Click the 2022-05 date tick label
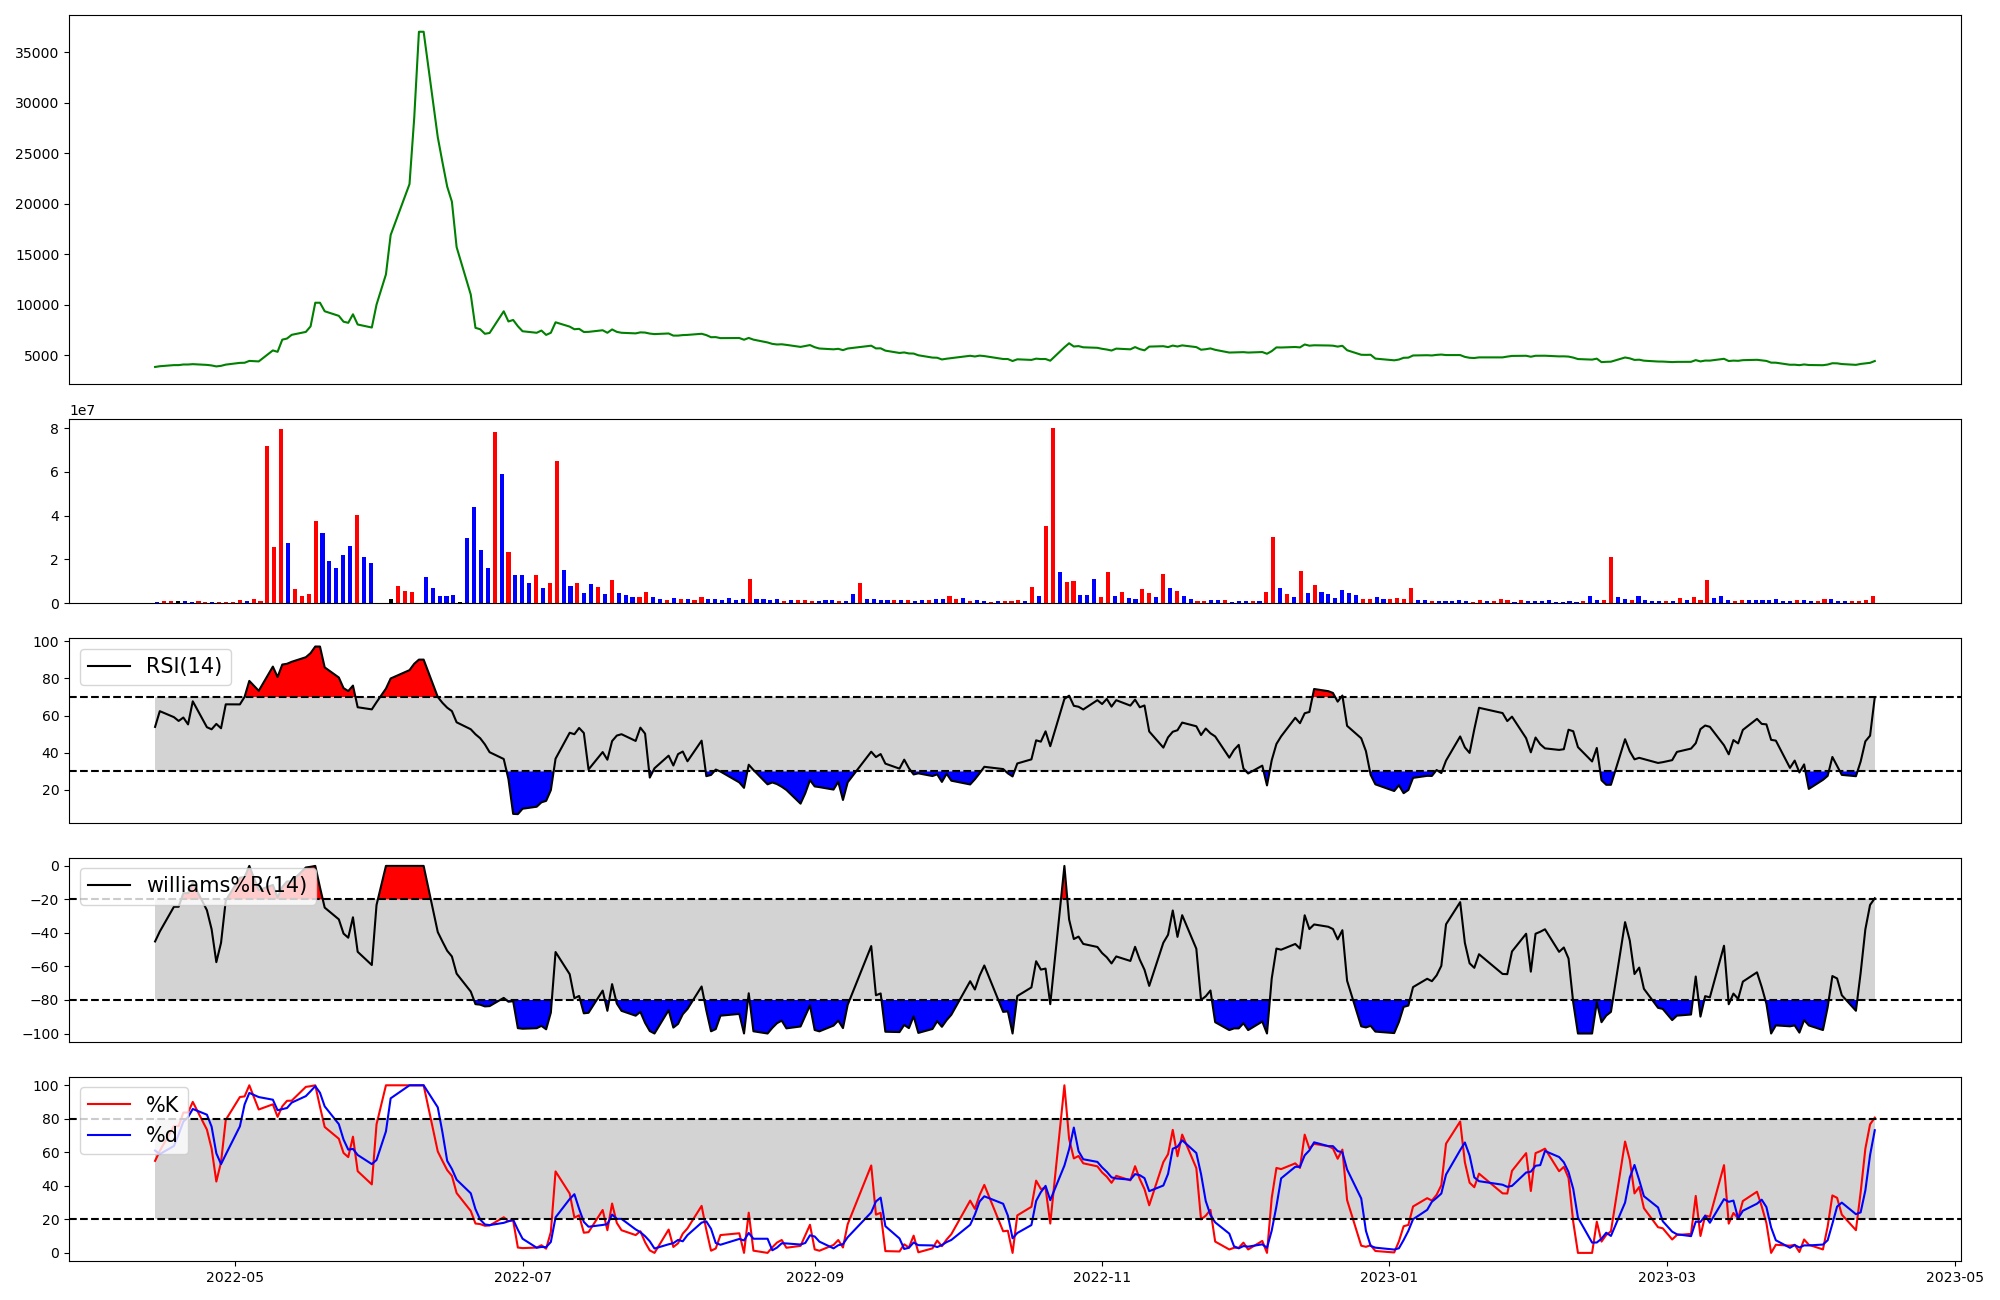This screenshot has width=2000, height=1300. 235,1277
